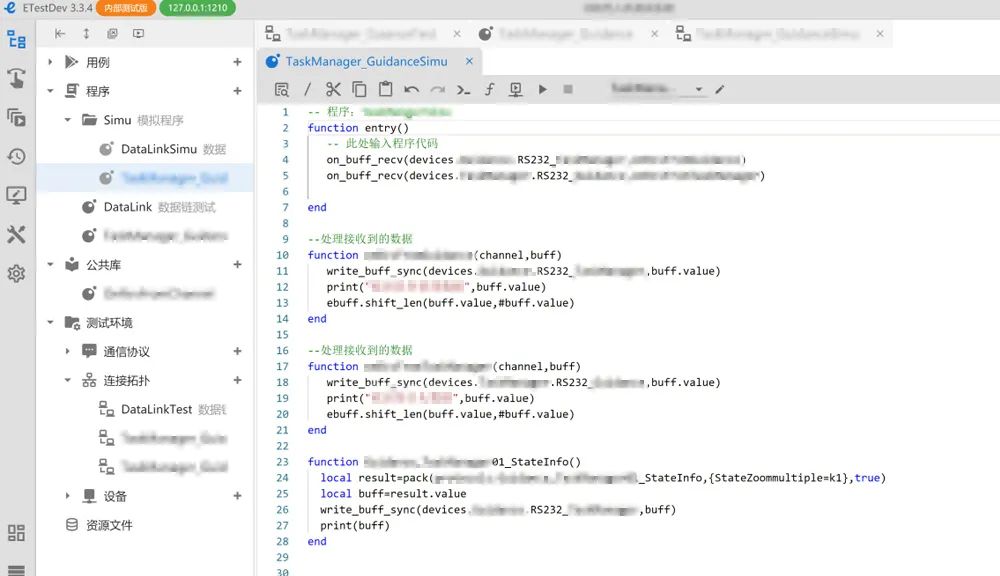Open the history clock sidebar icon
The height and width of the screenshot is (576, 1000).
click(x=17, y=156)
